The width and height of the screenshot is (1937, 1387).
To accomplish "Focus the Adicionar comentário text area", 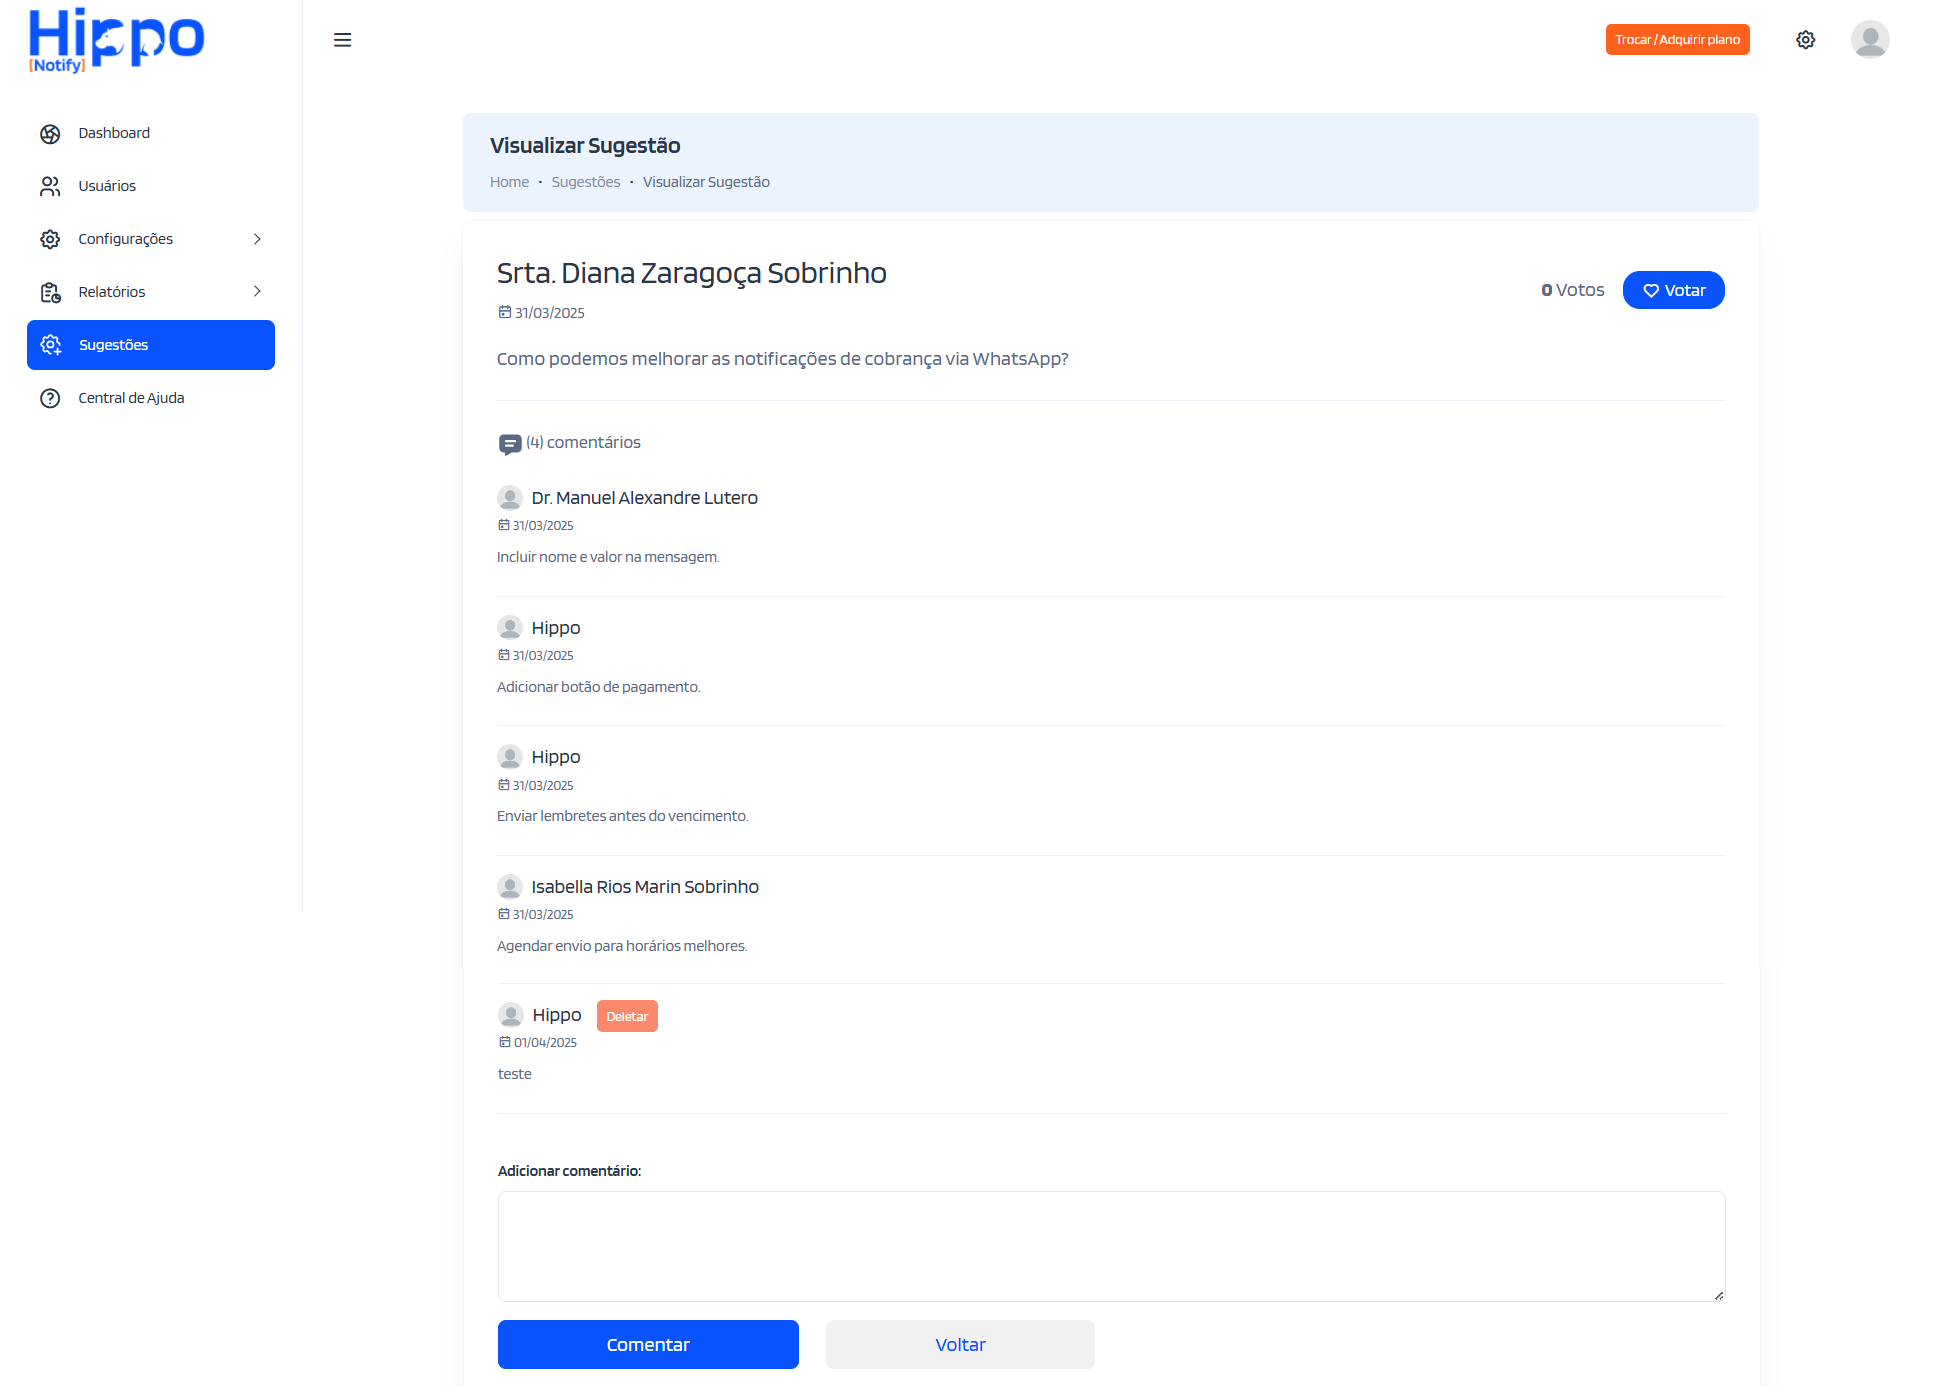I will click(x=1111, y=1246).
